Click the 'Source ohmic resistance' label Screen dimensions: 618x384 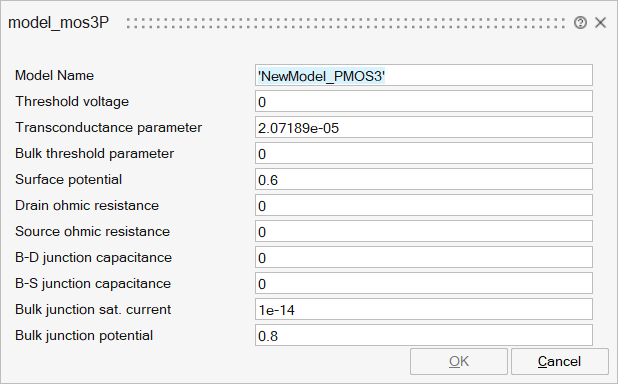pos(92,232)
